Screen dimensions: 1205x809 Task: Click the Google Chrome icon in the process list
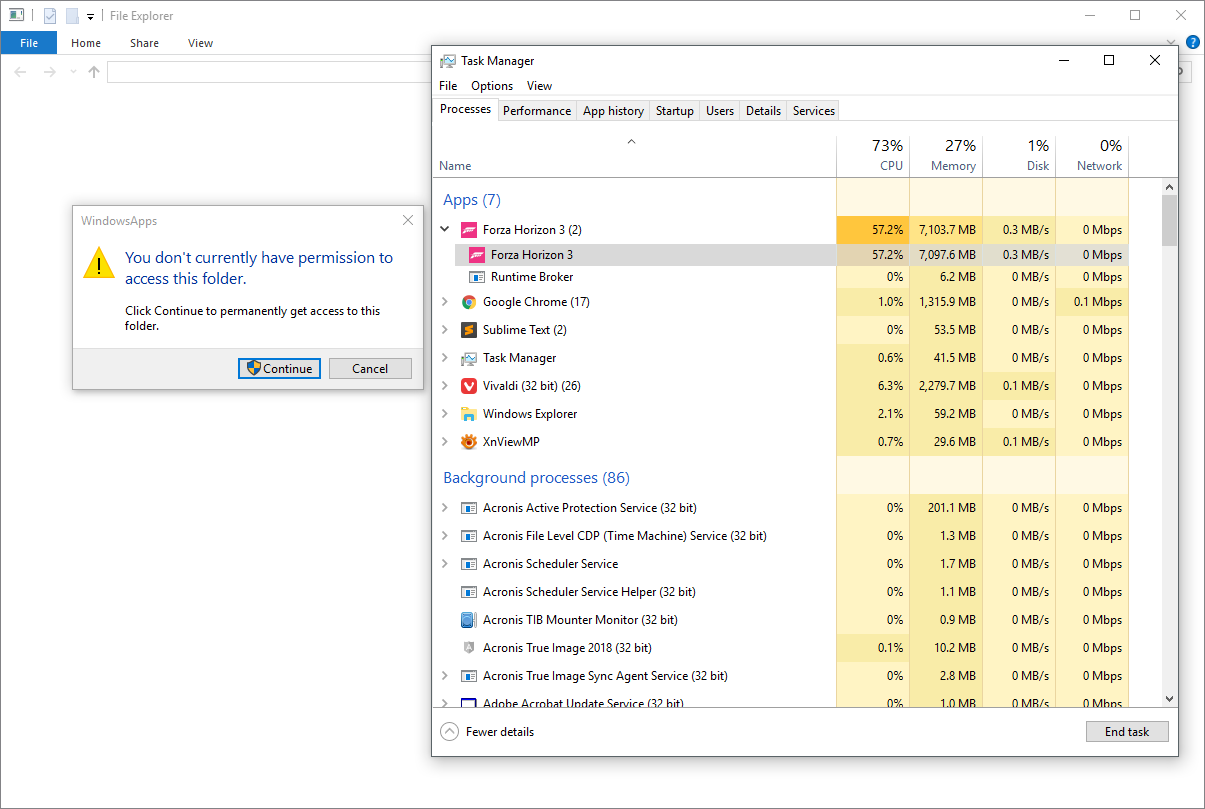click(468, 302)
